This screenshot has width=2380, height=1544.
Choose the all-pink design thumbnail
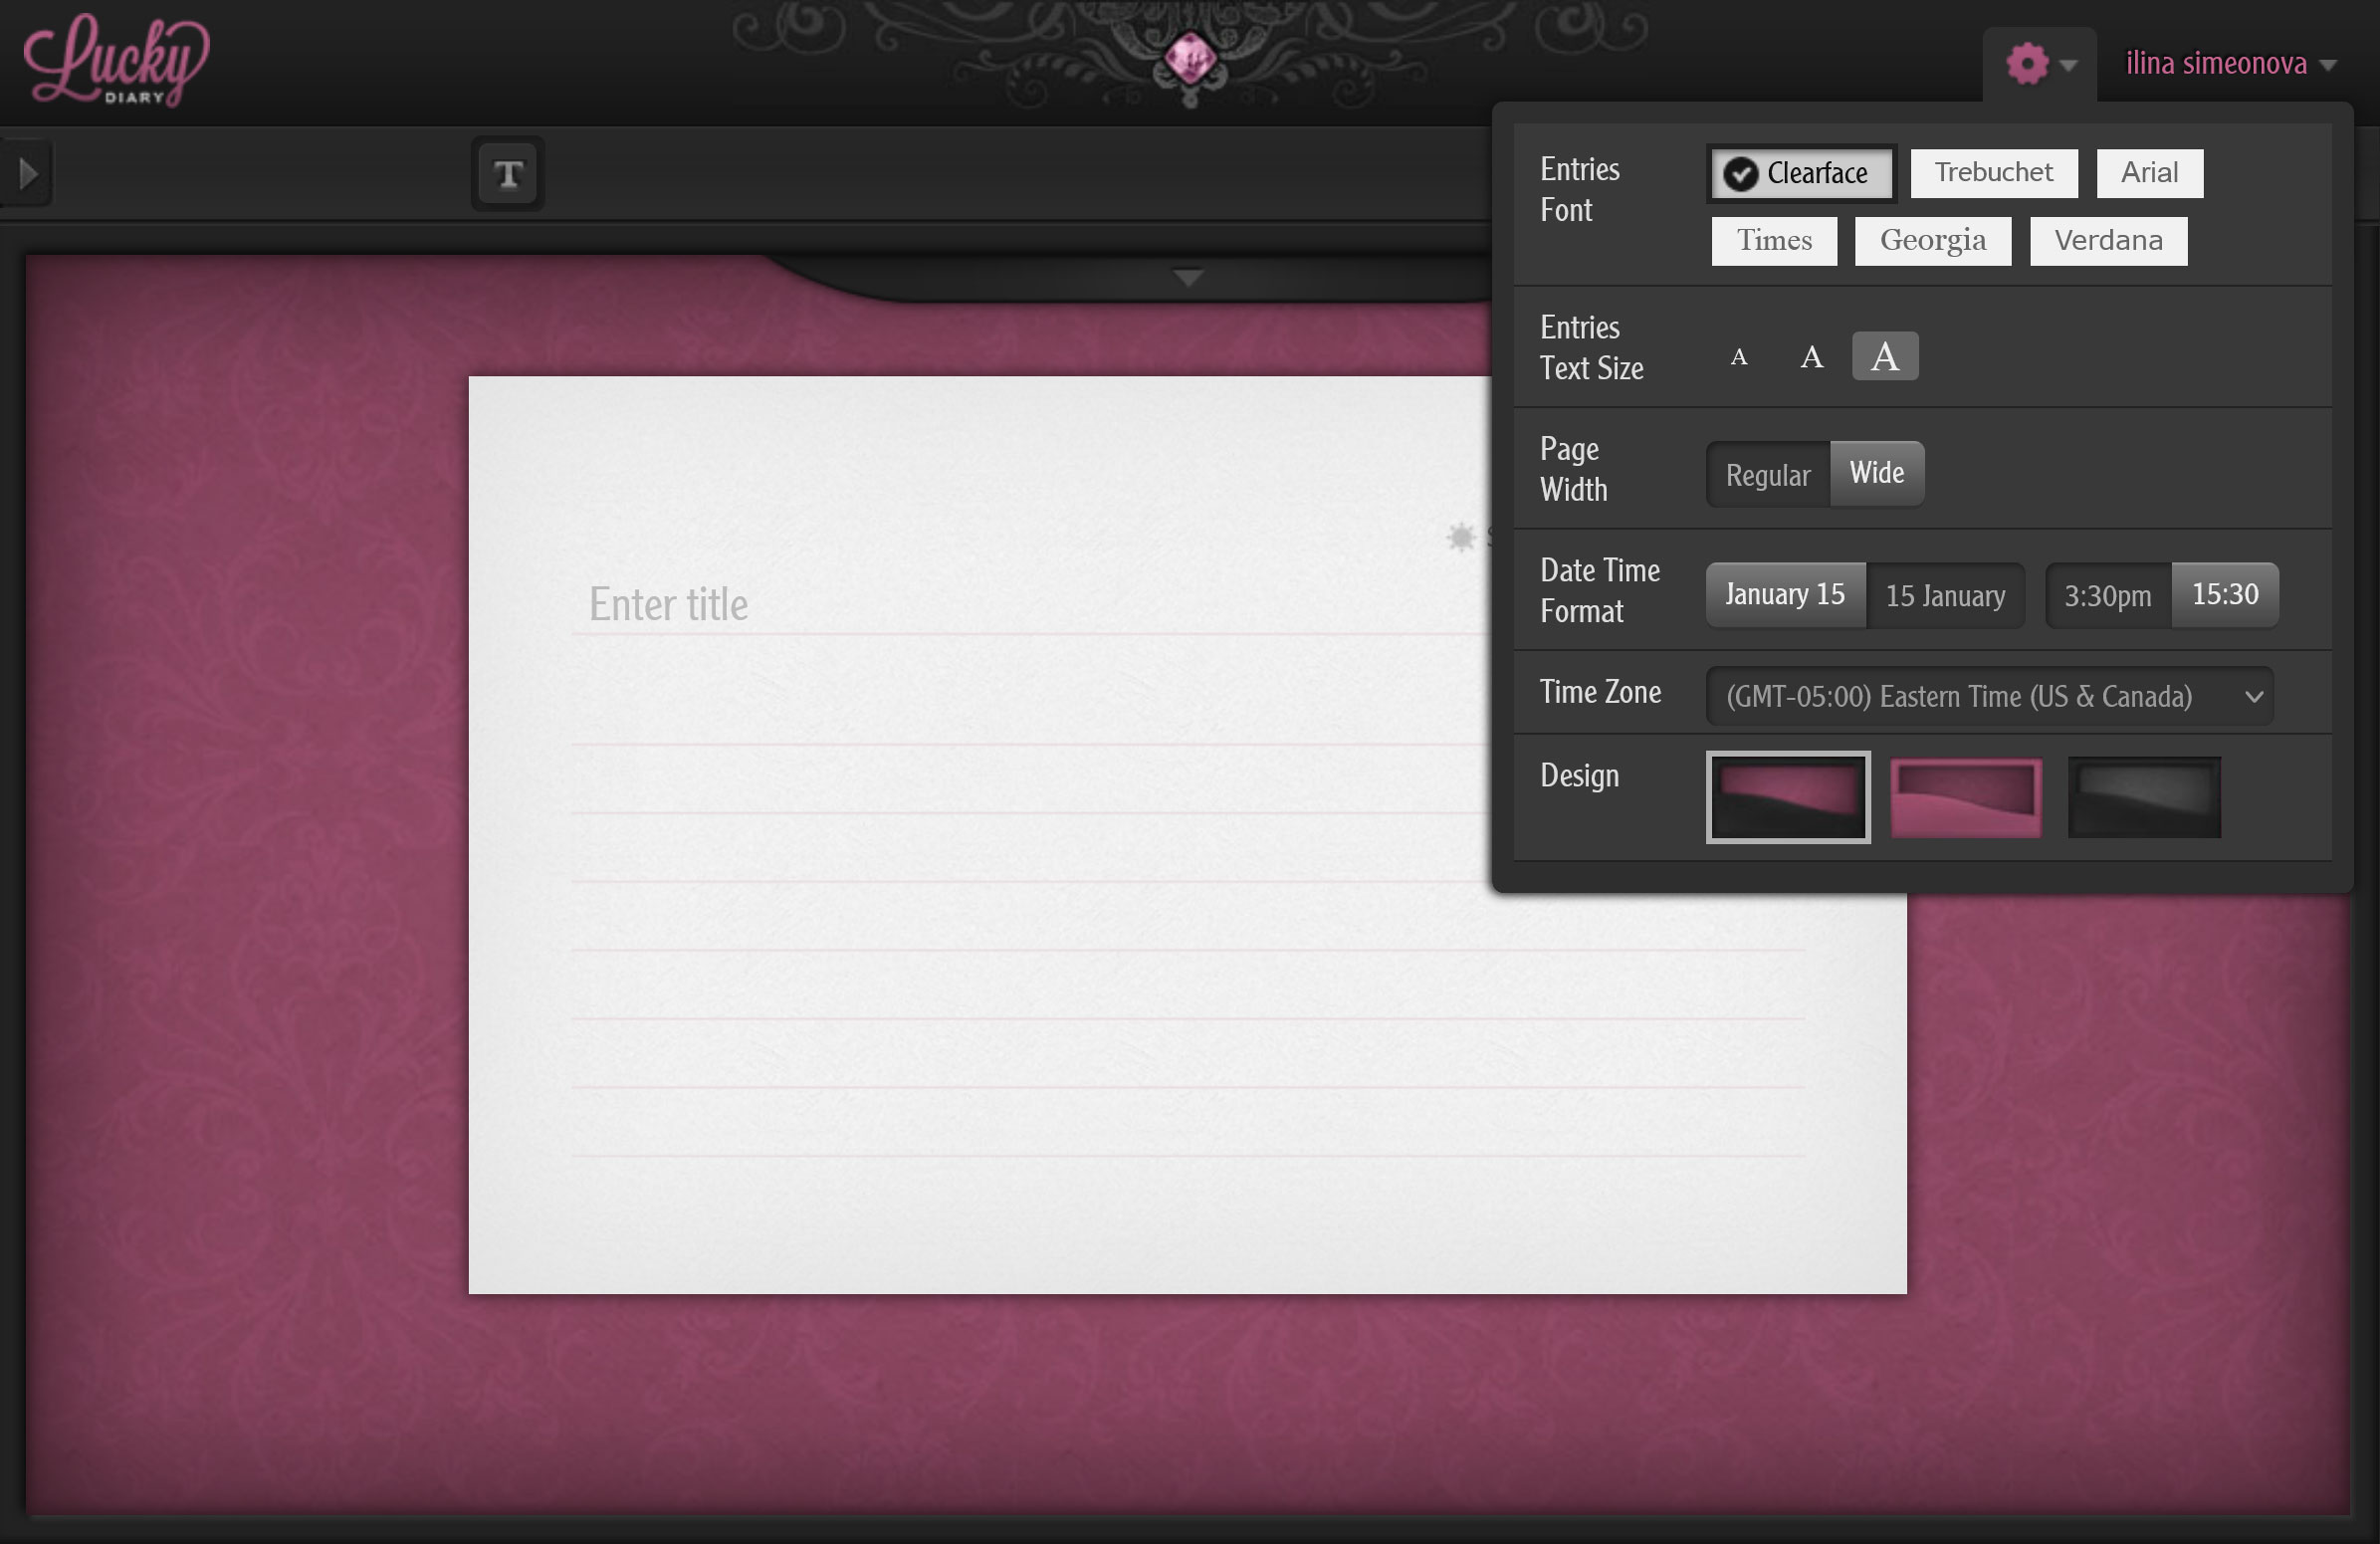(x=1965, y=798)
